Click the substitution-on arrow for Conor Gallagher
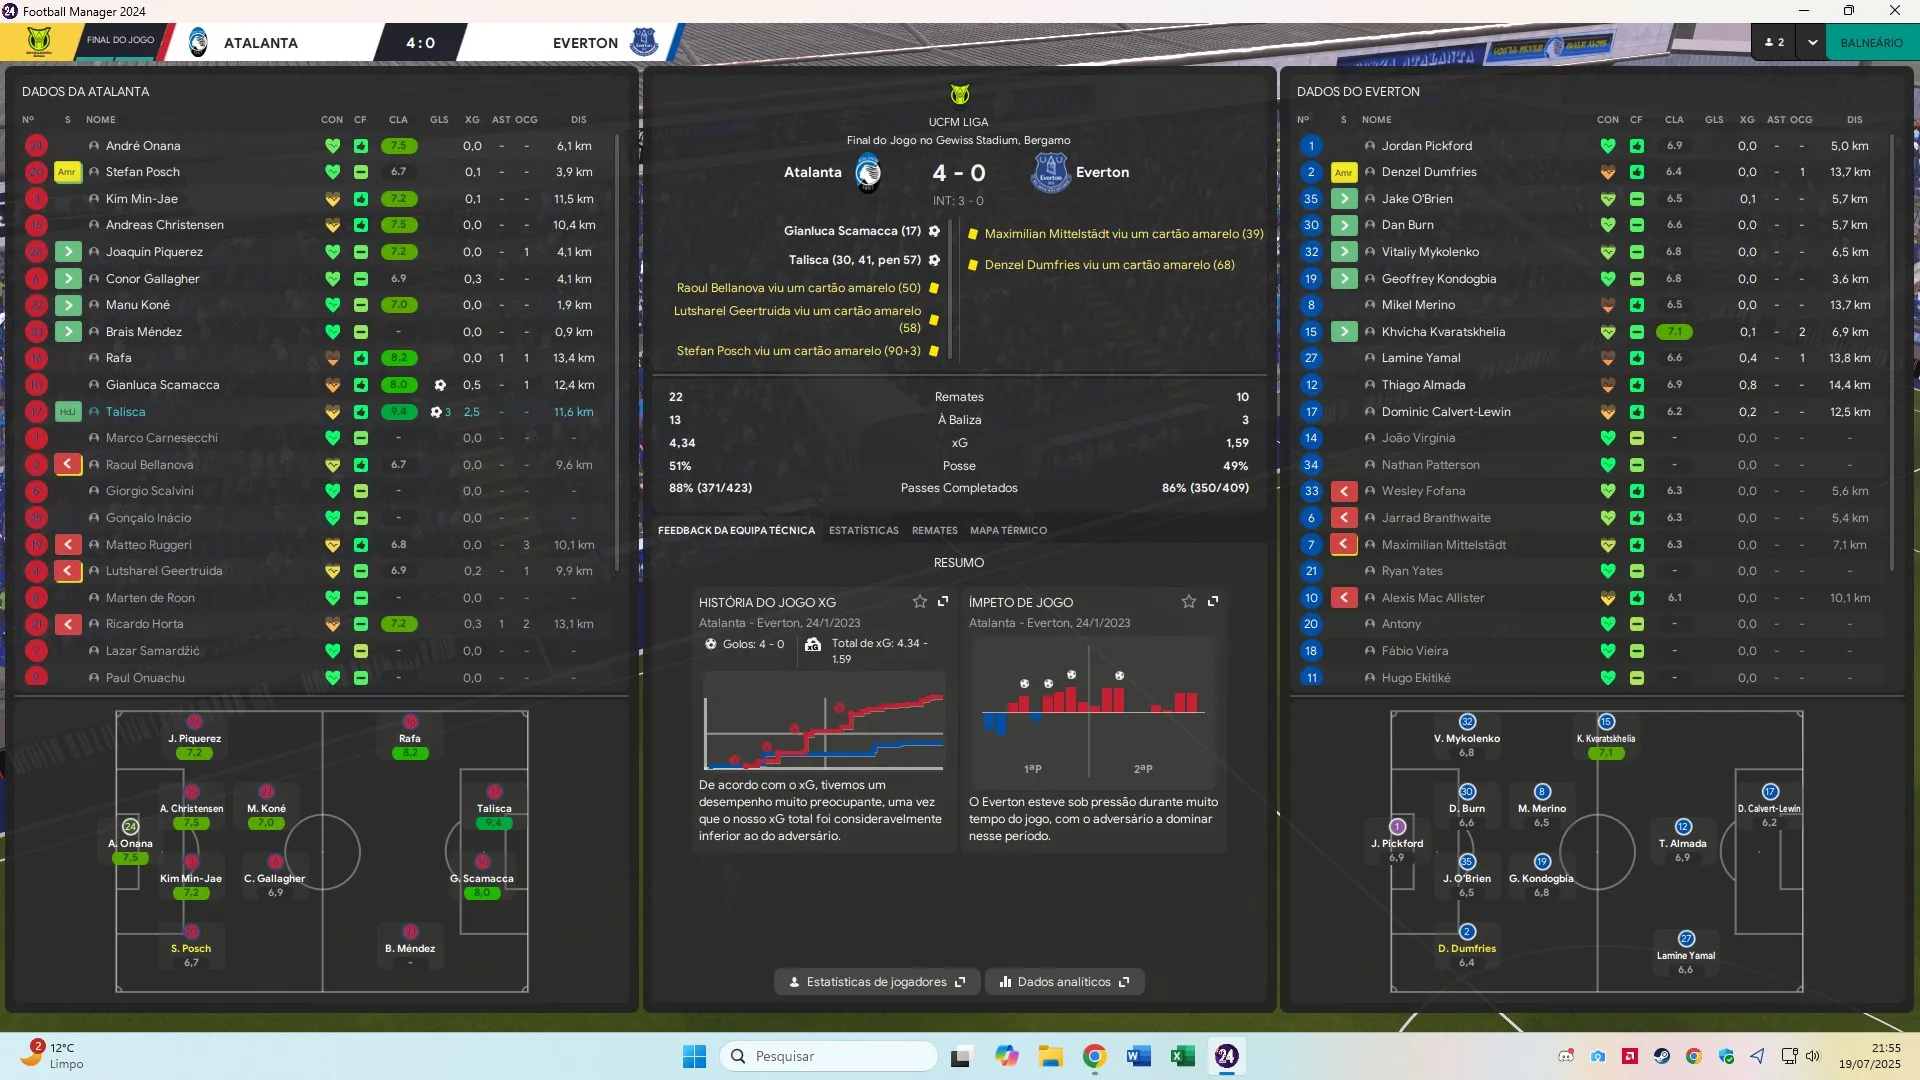 pos(68,279)
